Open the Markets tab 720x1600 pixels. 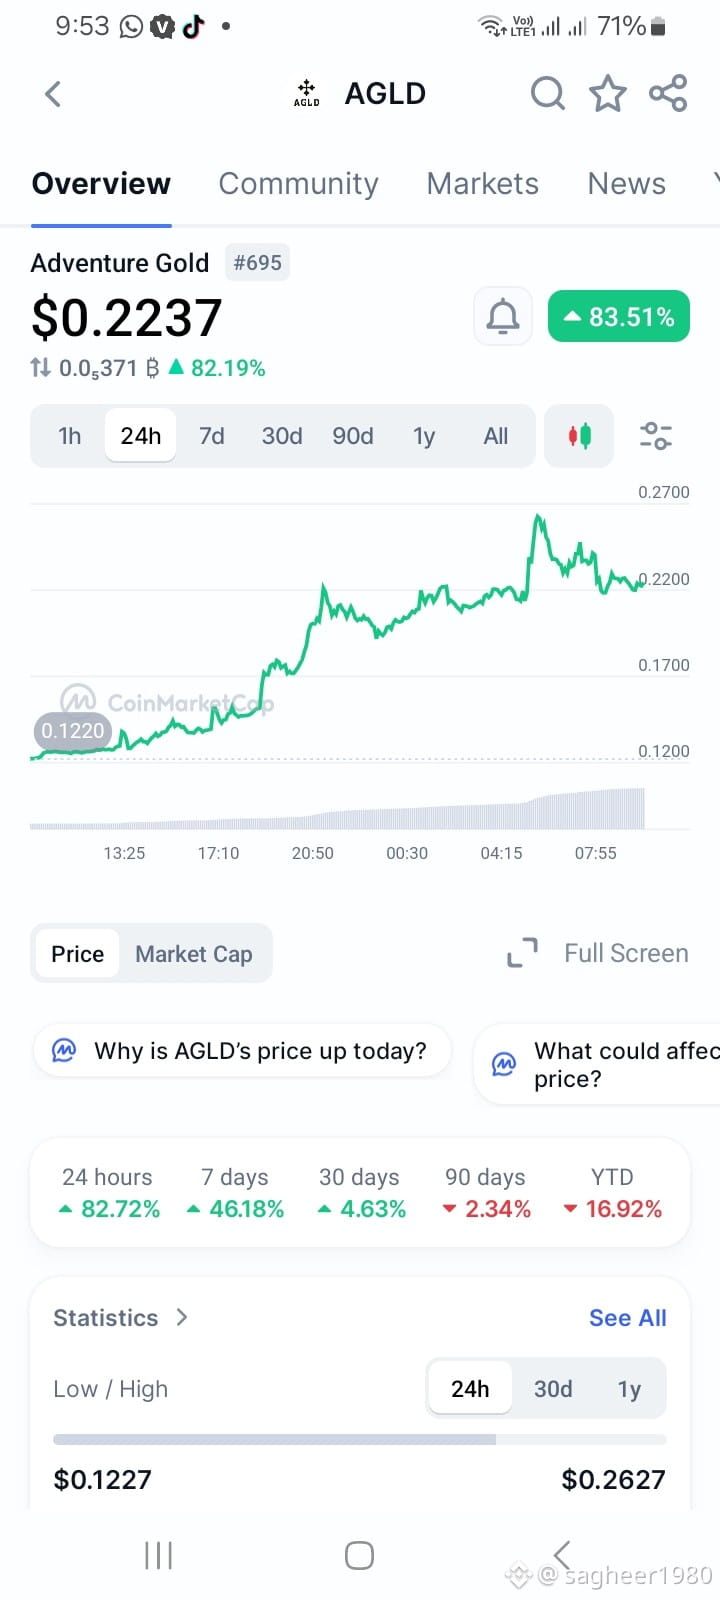[x=483, y=184]
